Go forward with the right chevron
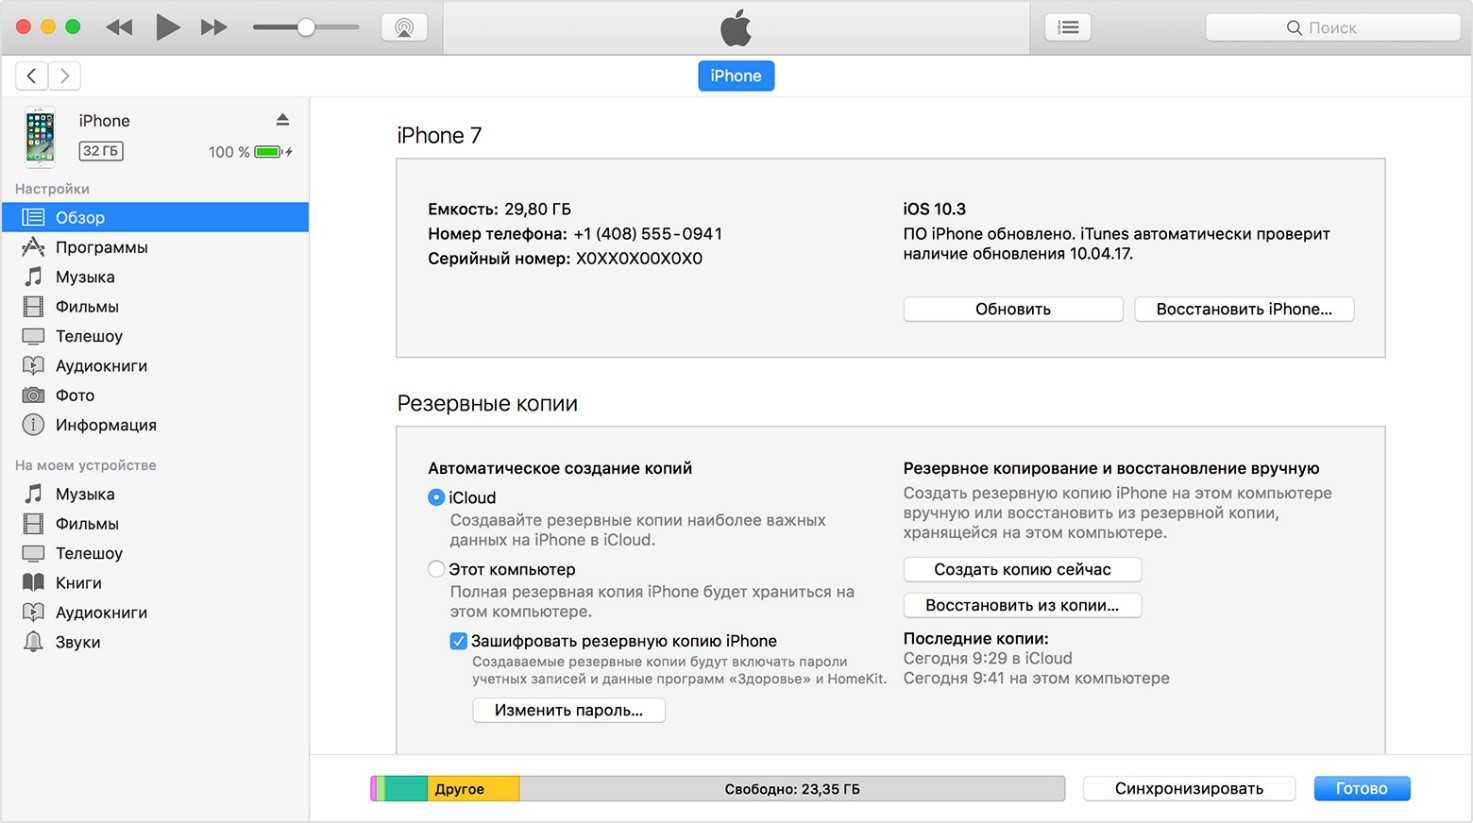 point(65,76)
